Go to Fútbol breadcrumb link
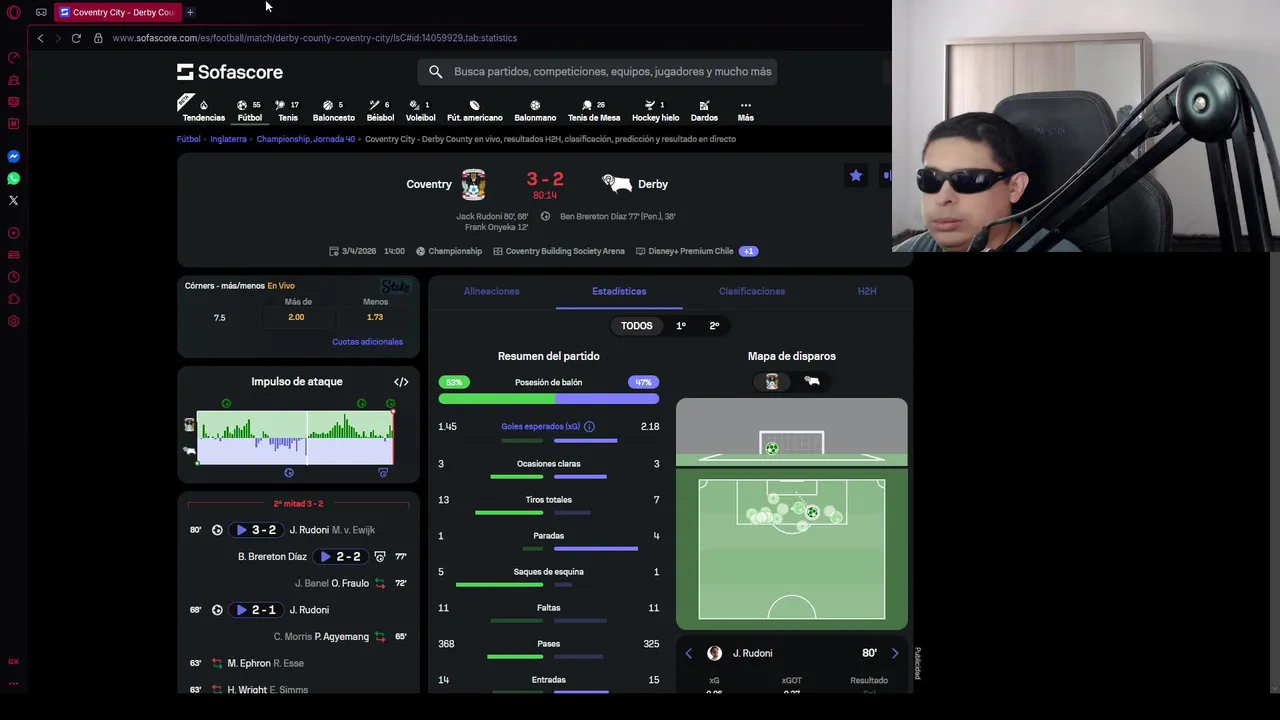This screenshot has height=720, width=1280. 189,139
